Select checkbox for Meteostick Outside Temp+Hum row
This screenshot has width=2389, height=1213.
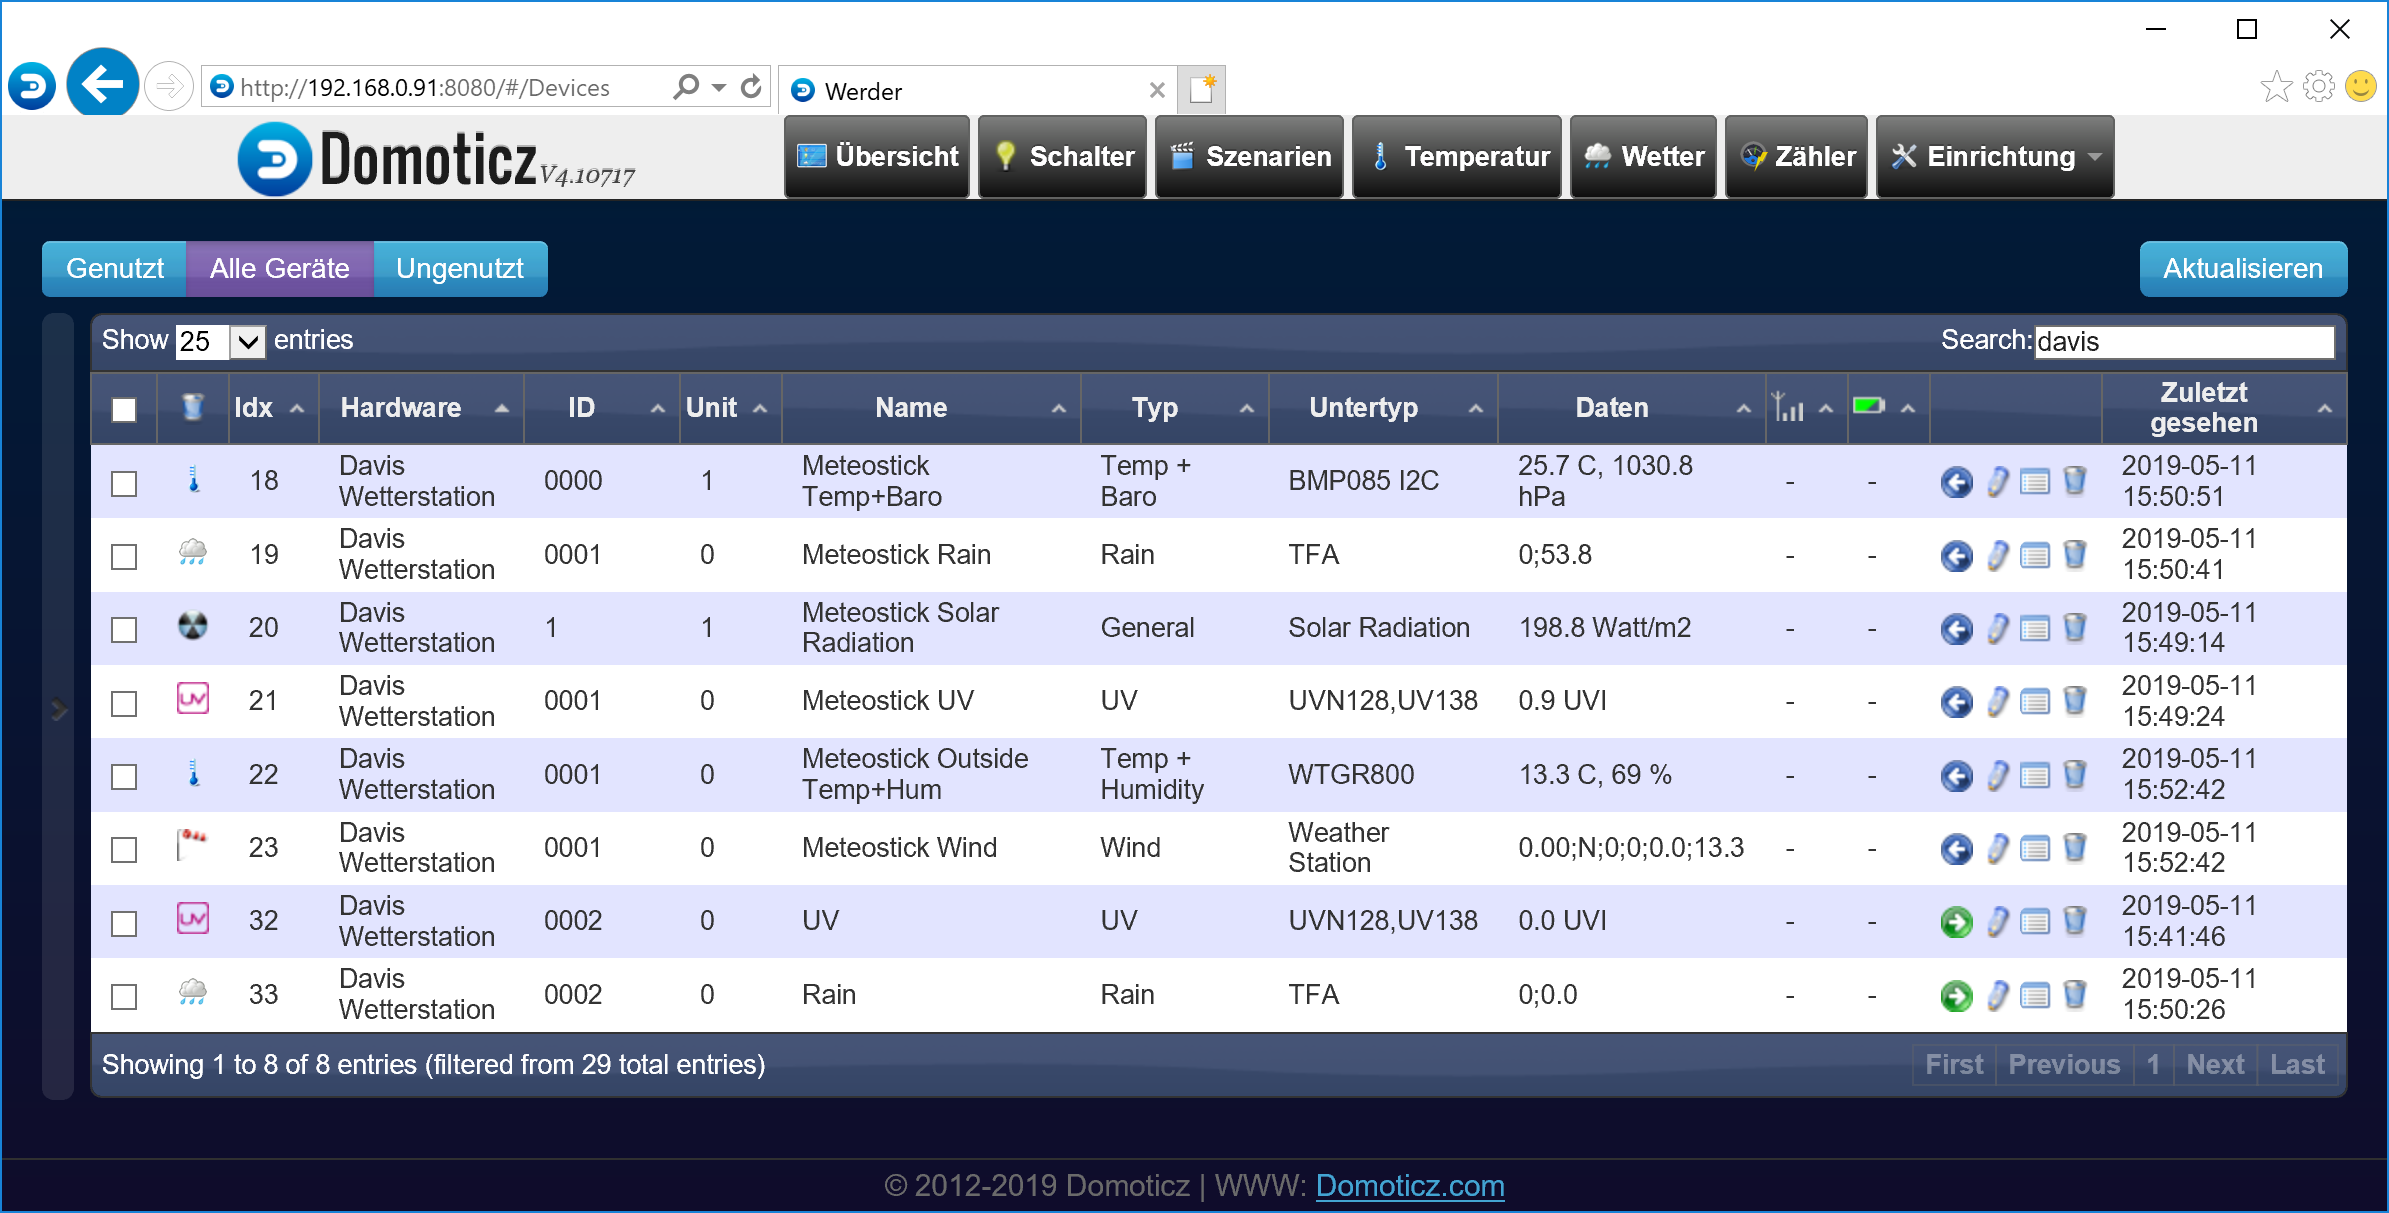click(124, 777)
